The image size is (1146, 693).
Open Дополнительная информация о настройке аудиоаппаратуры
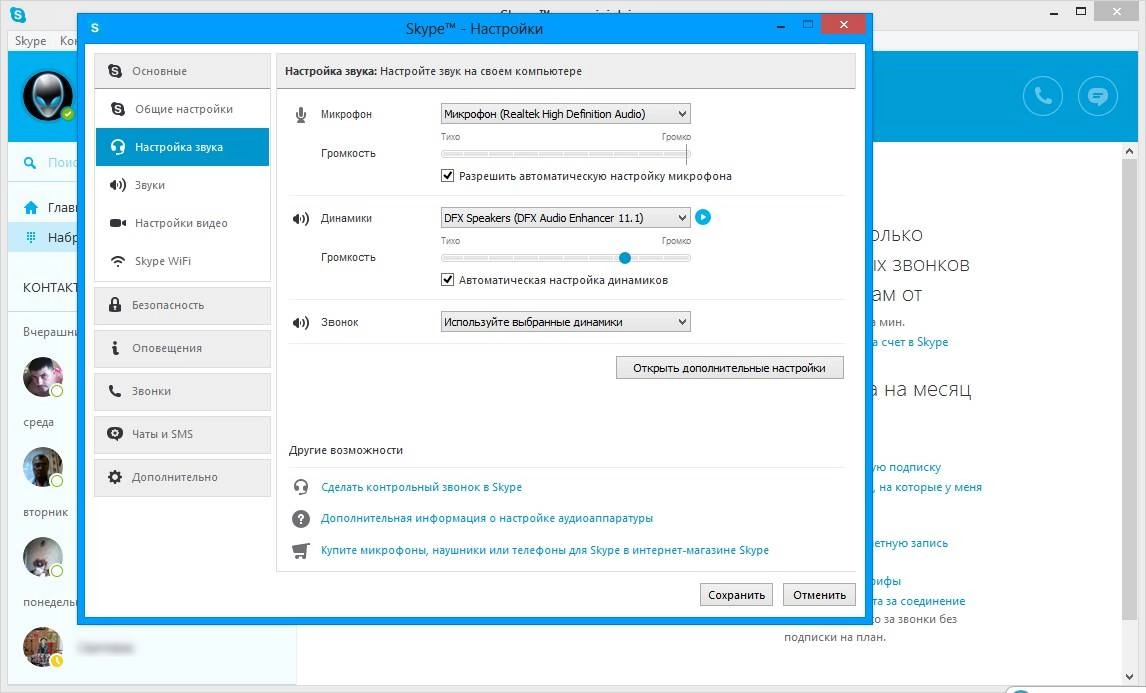click(487, 518)
